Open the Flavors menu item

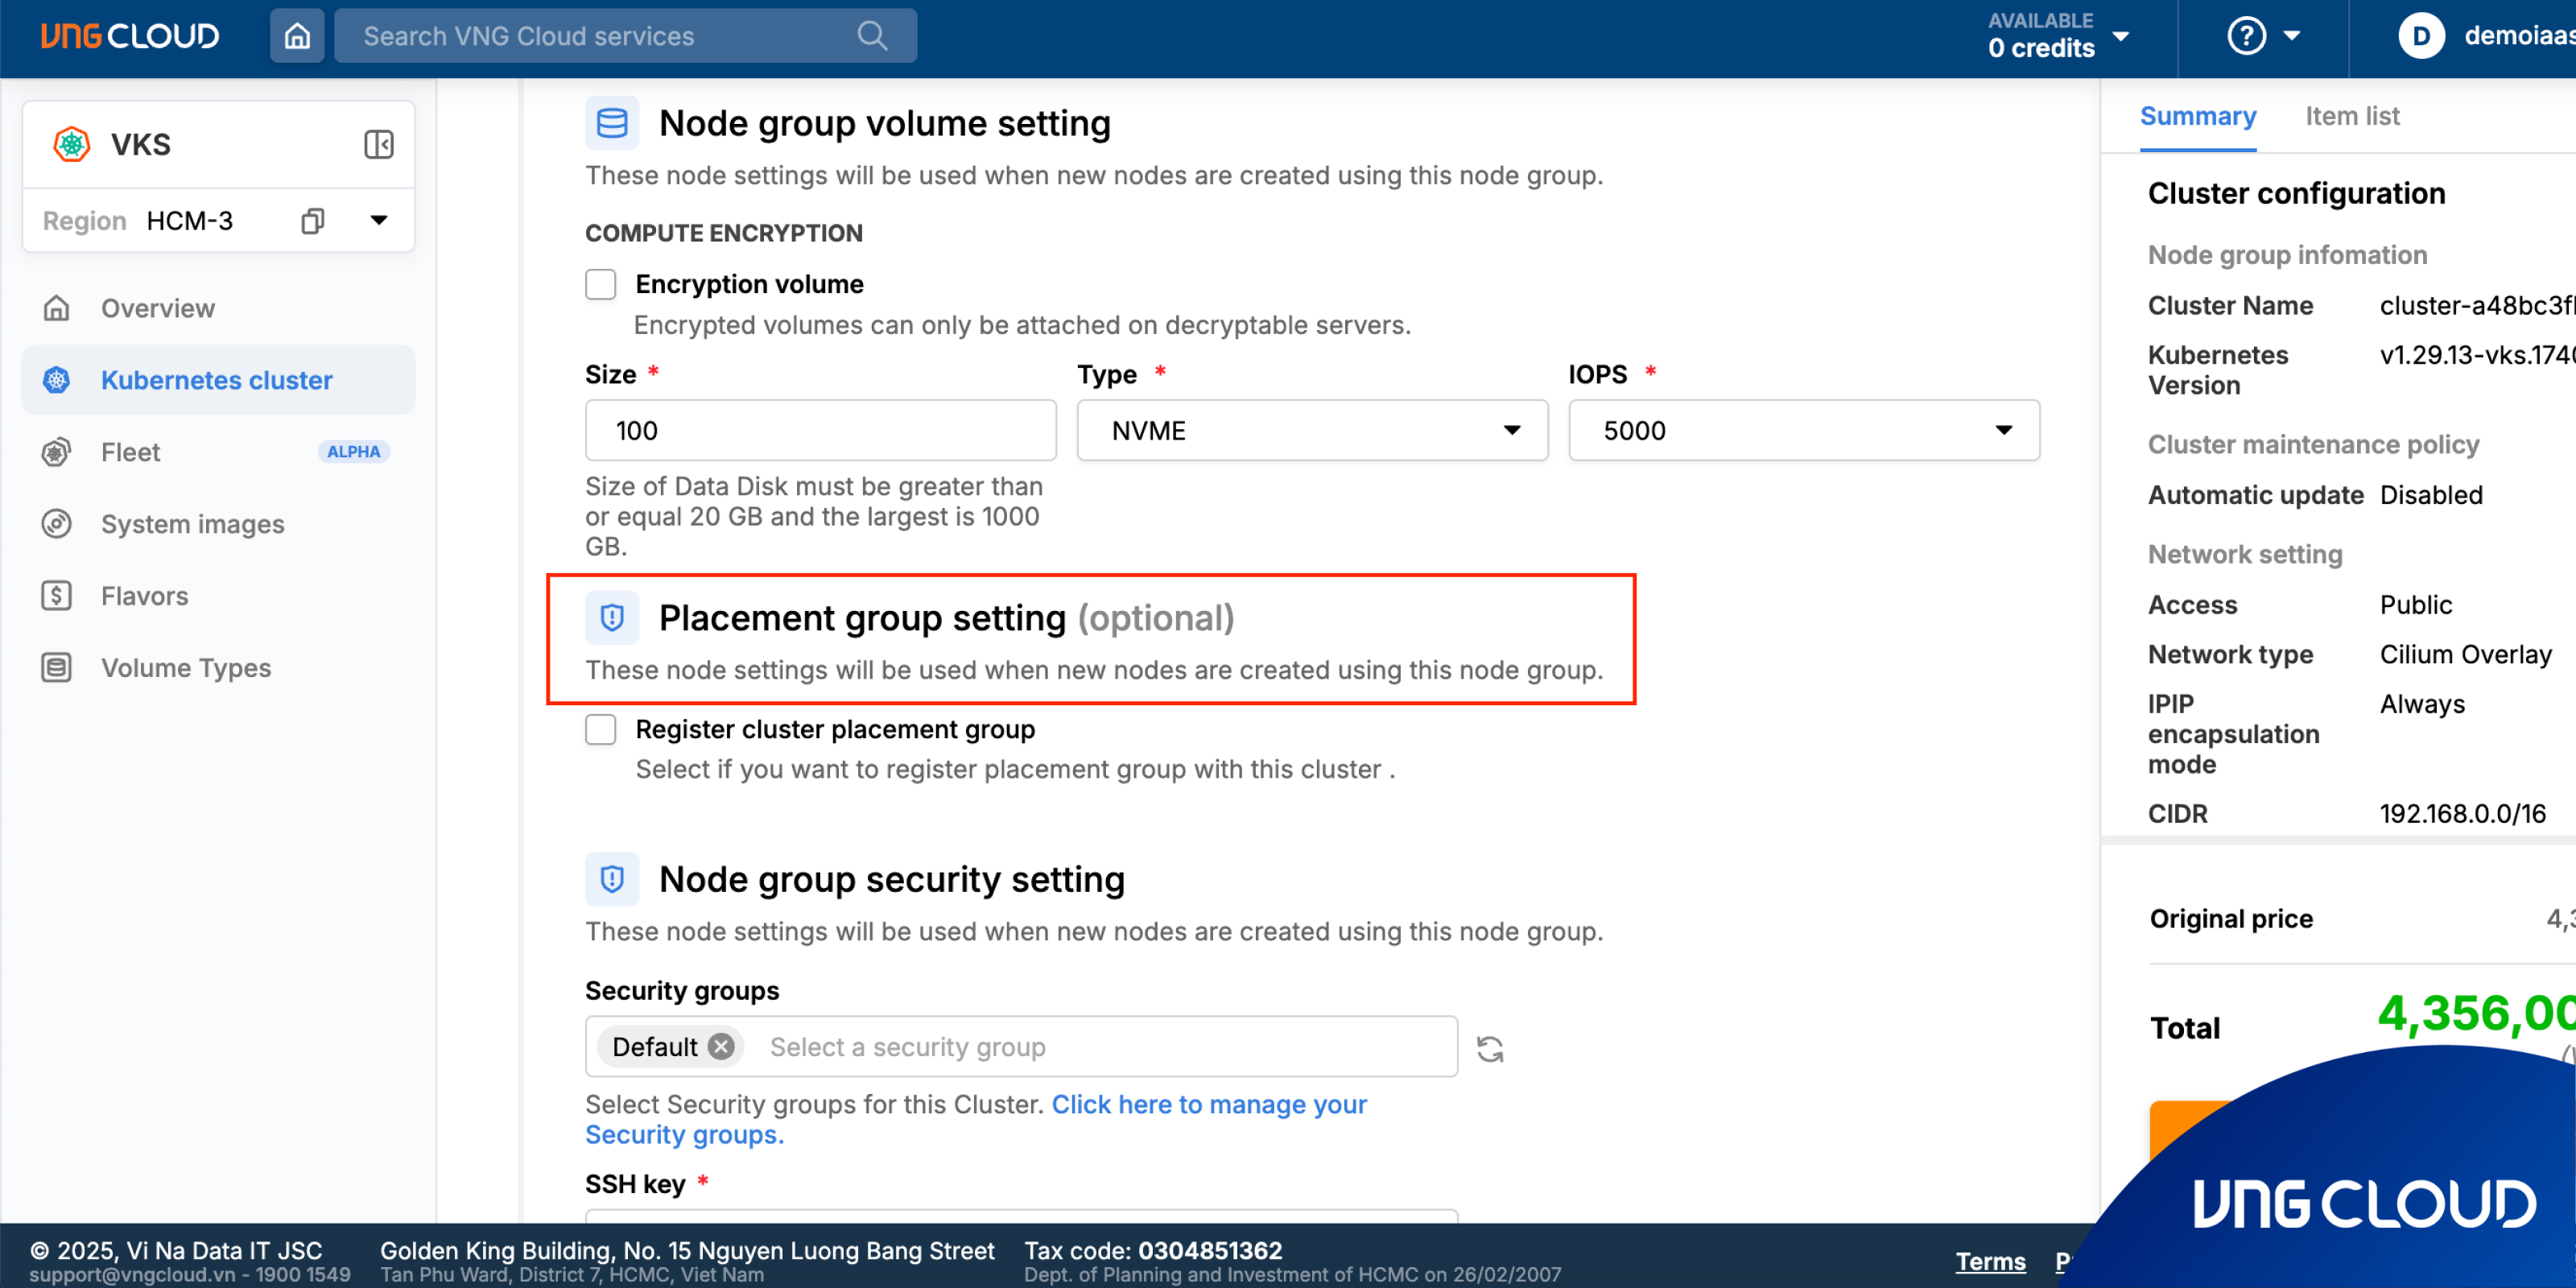(144, 596)
